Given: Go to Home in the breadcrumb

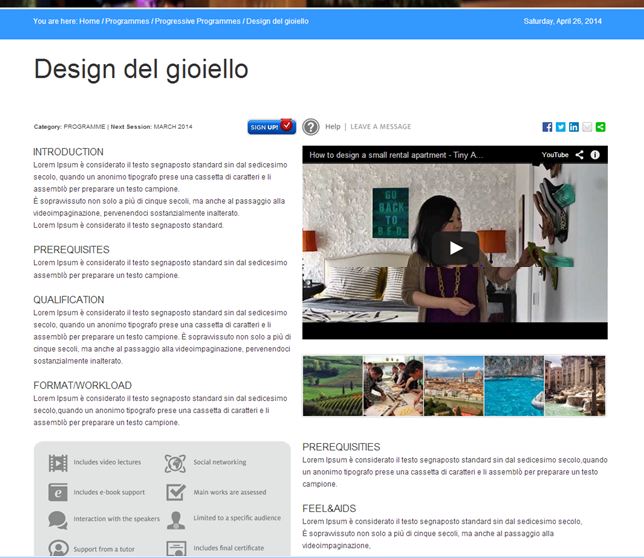Looking at the screenshot, I should coord(90,21).
